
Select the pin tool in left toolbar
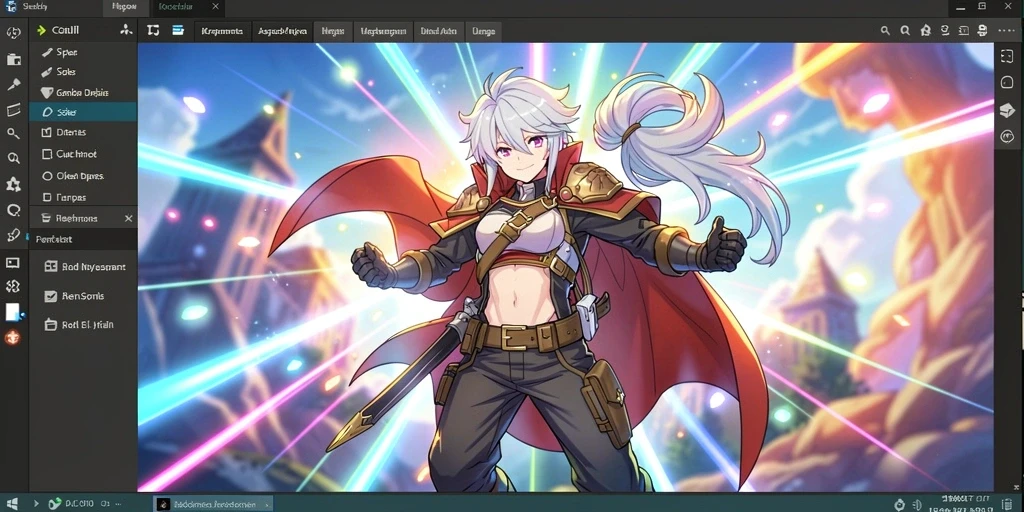pyautogui.click(x=13, y=84)
